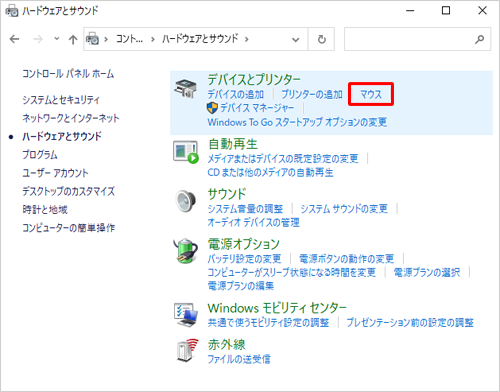Select ネットワークとインターネット in sidebar
Viewport: 500px width, 392px height.
click(x=71, y=118)
